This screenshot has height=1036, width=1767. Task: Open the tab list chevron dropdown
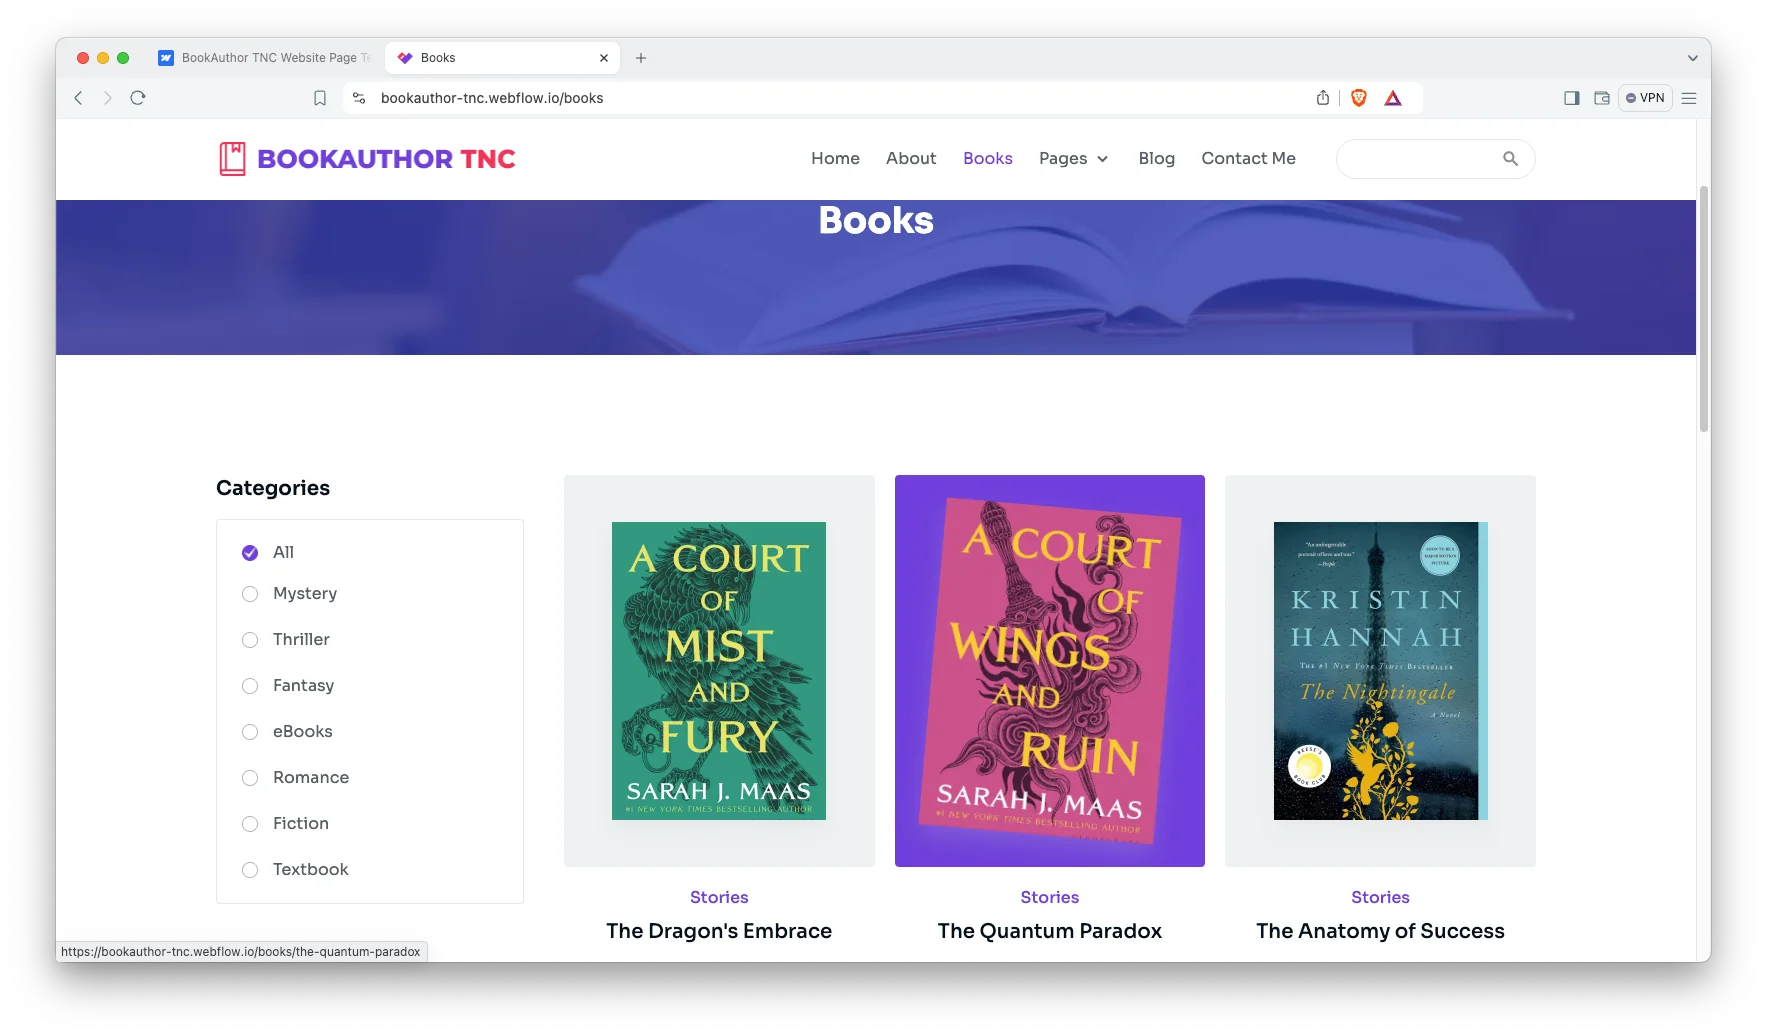point(1692,58)
